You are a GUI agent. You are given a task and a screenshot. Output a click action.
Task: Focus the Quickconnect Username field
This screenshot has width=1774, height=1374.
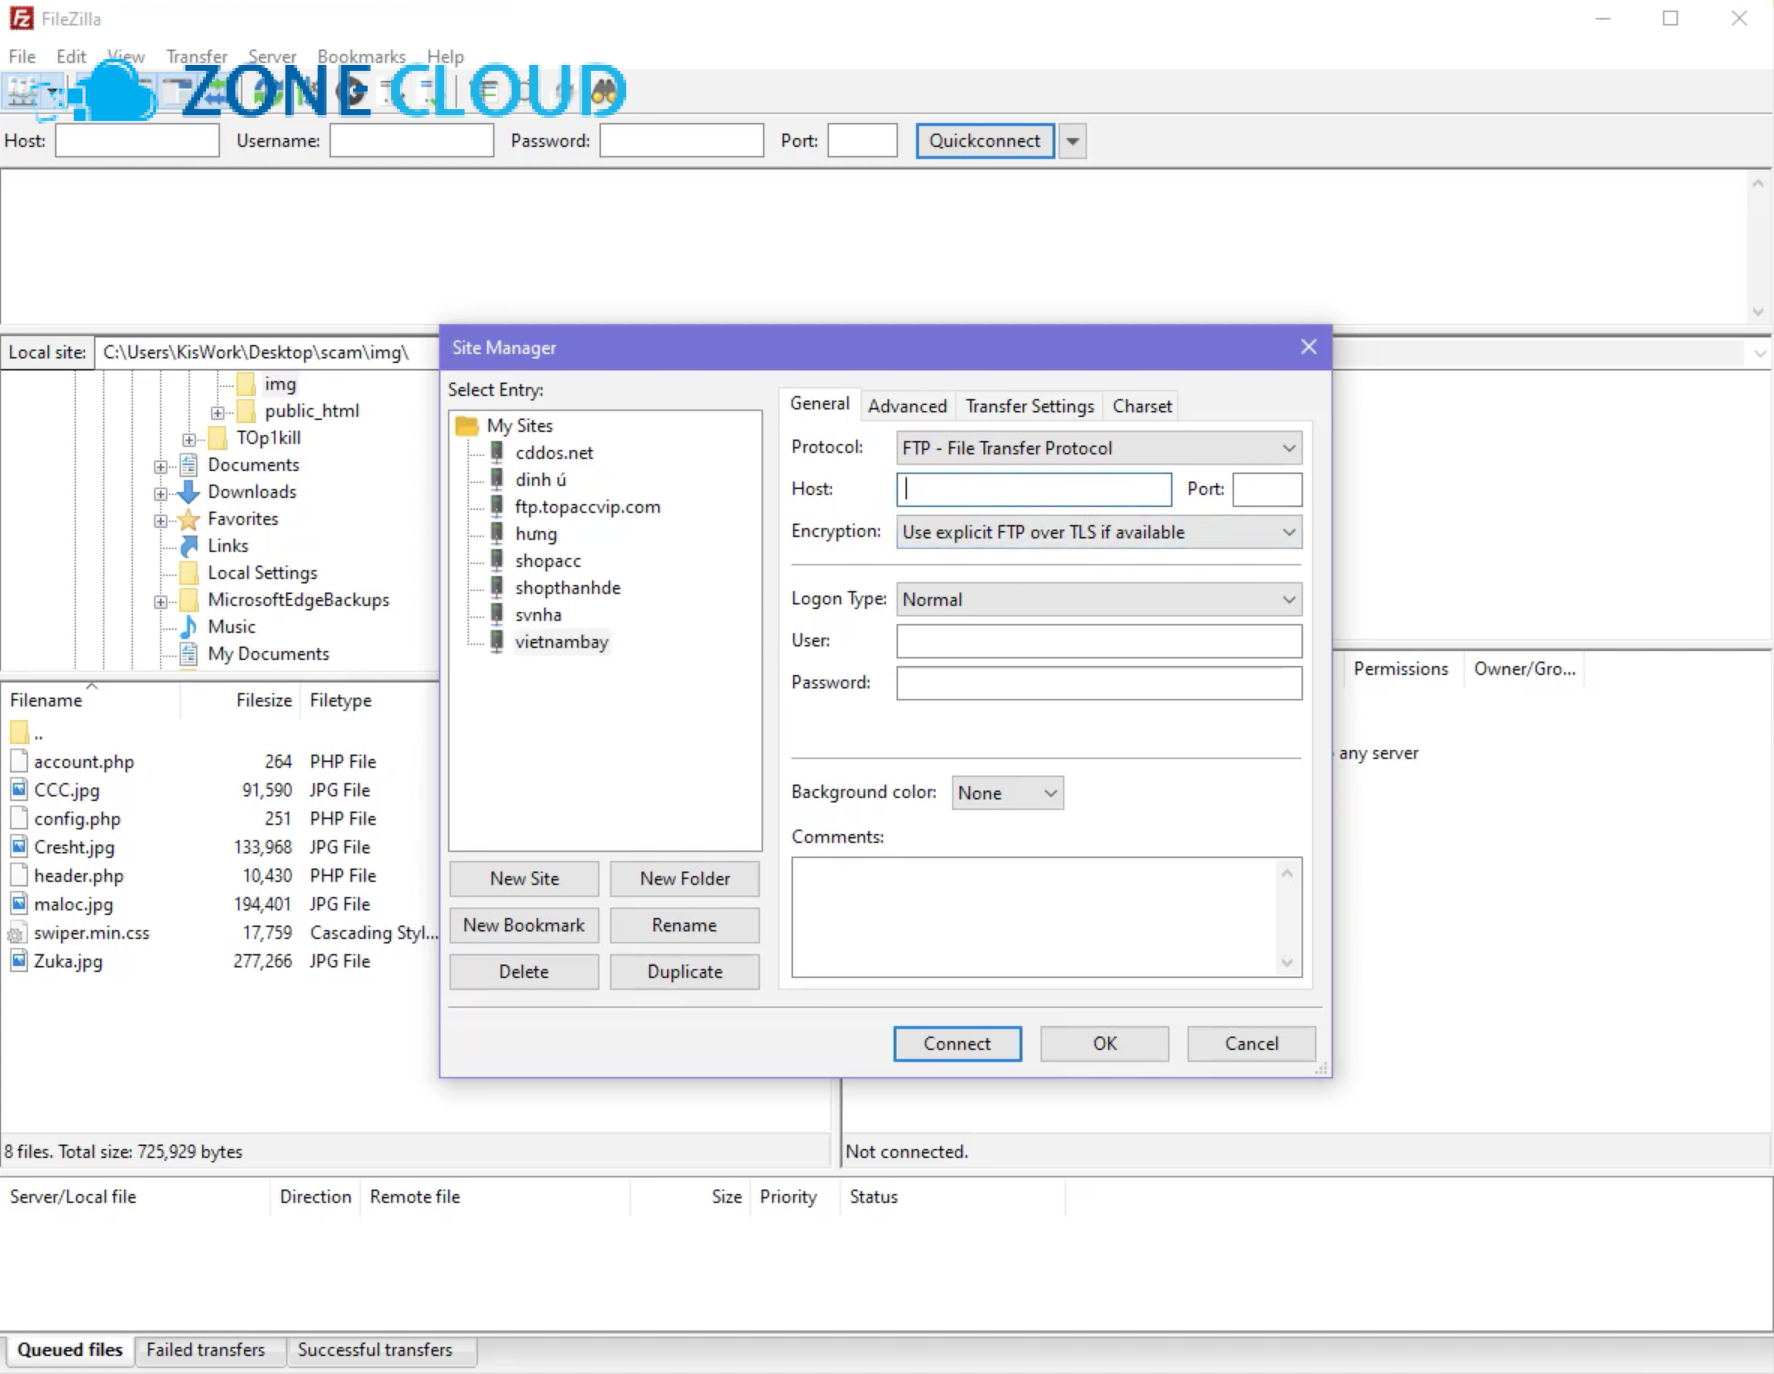[412, 141]
